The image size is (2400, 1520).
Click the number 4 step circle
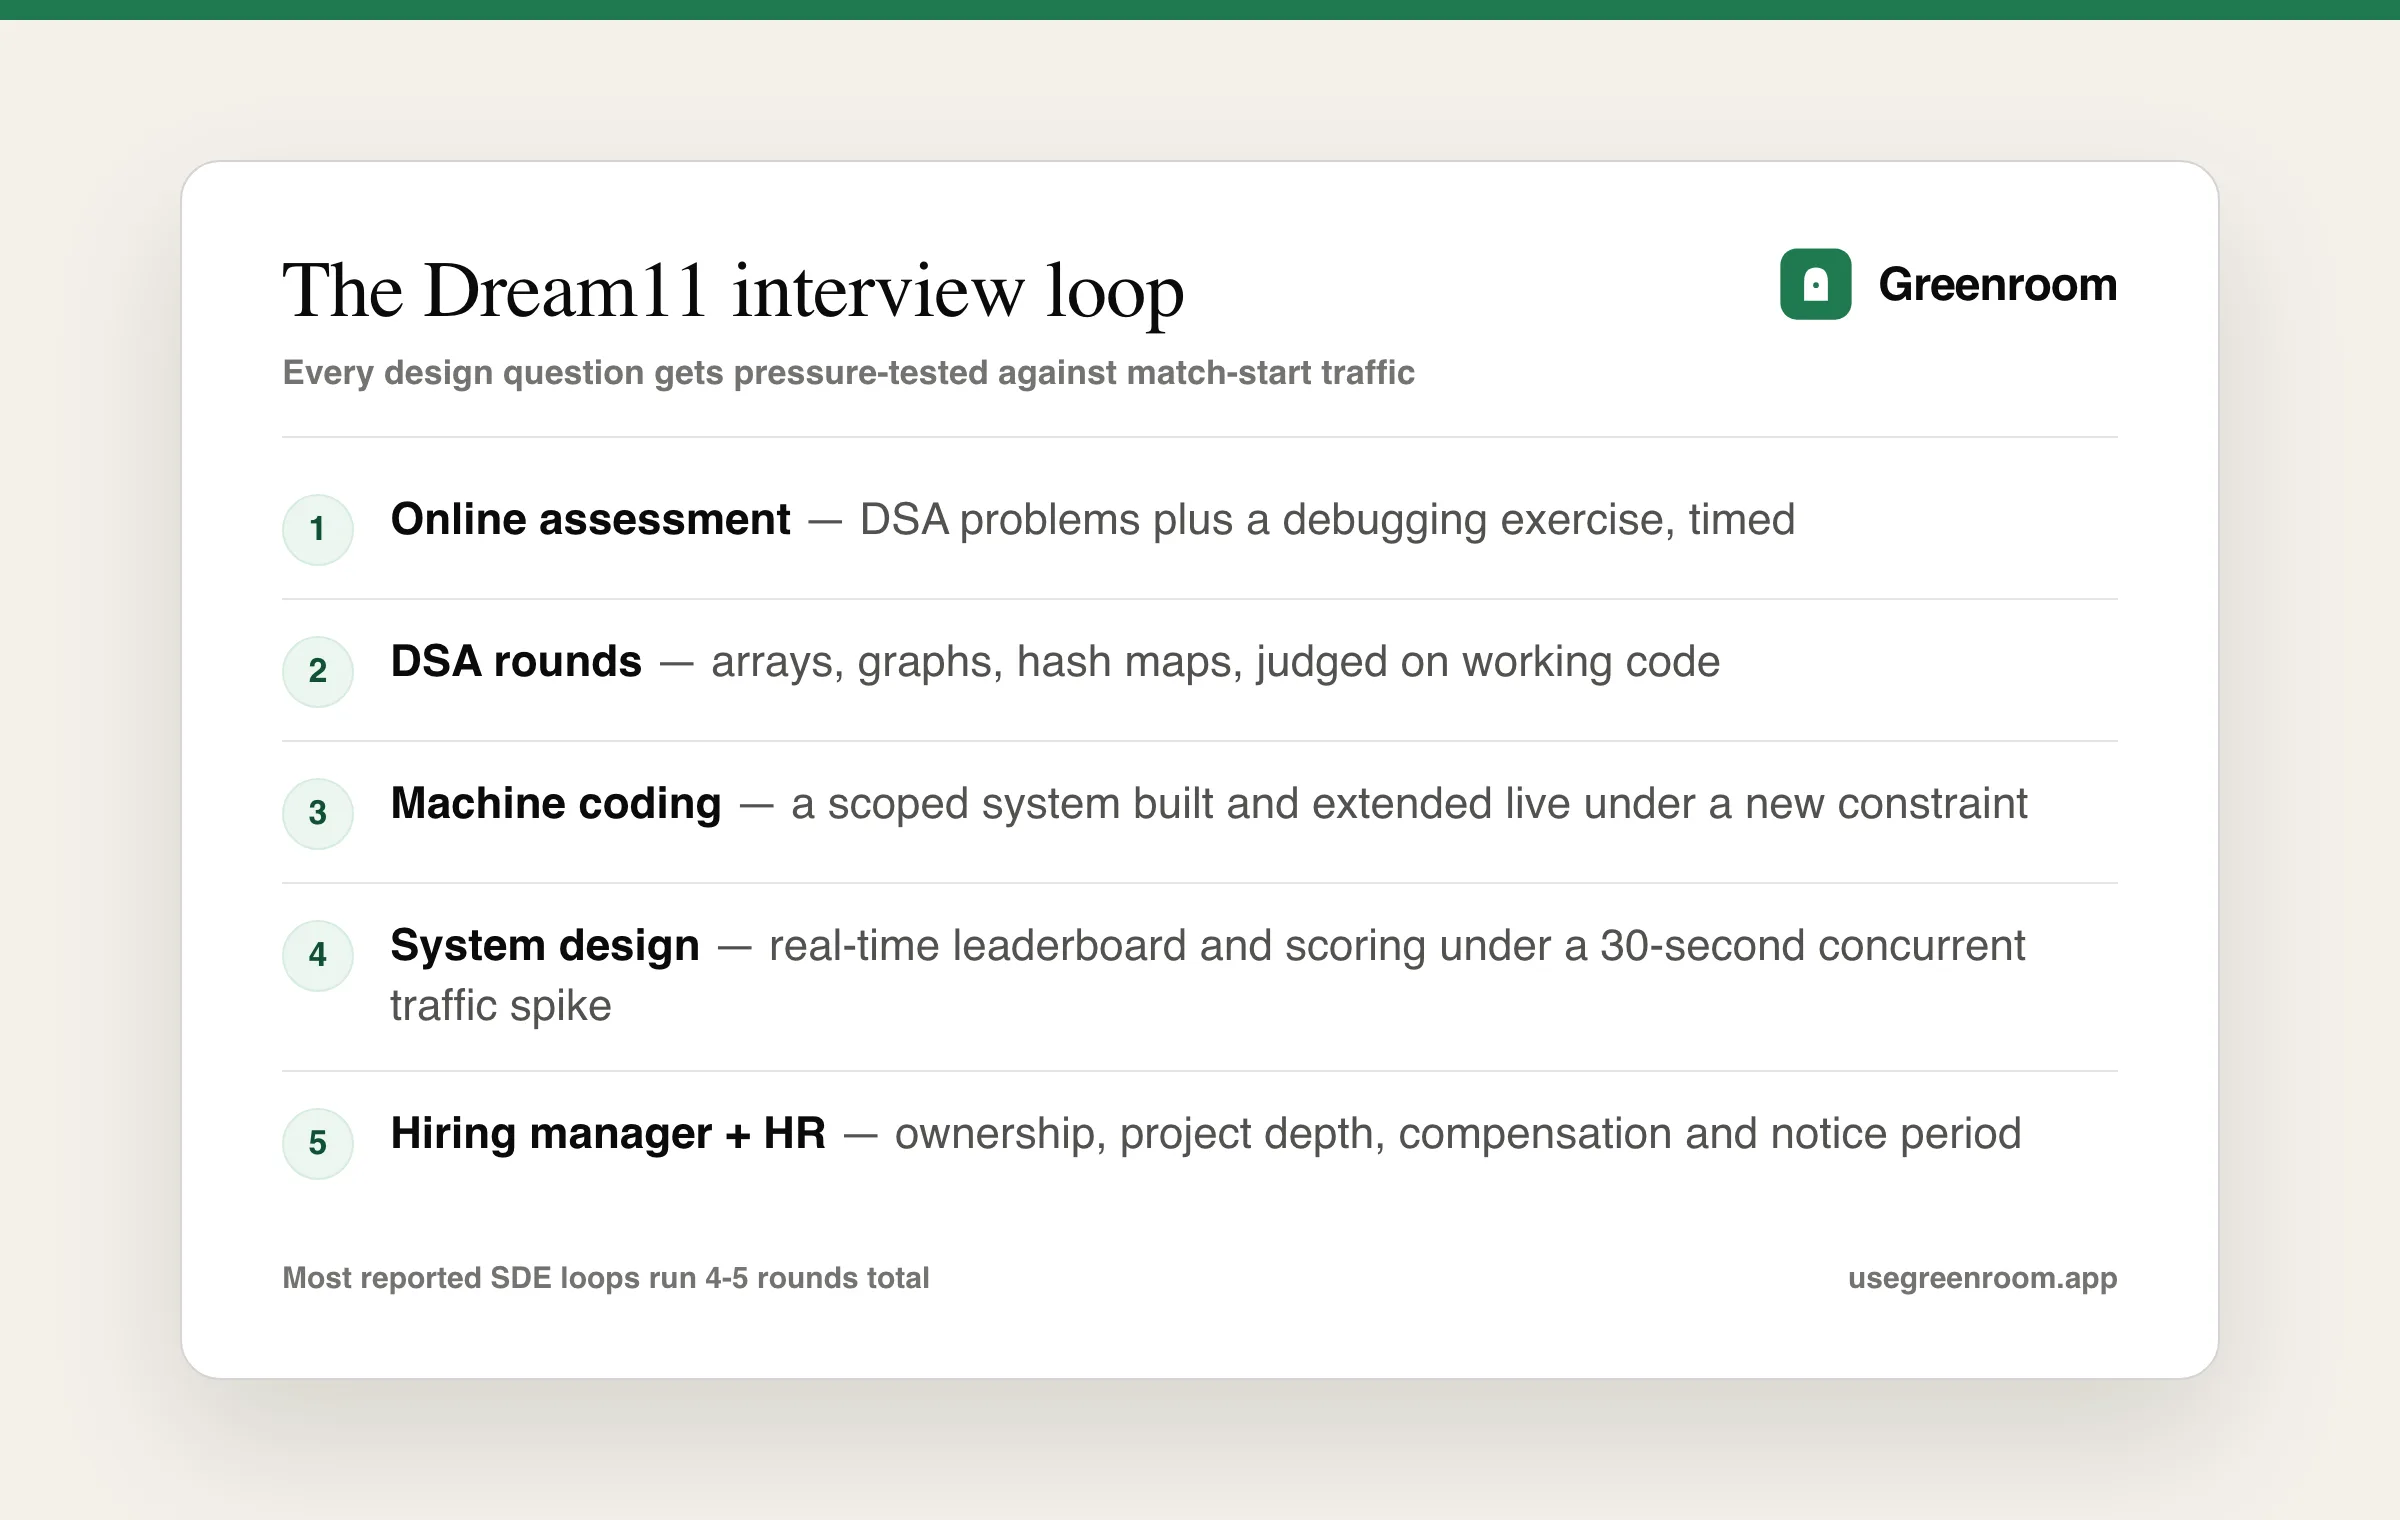click(x=318, y=955)
